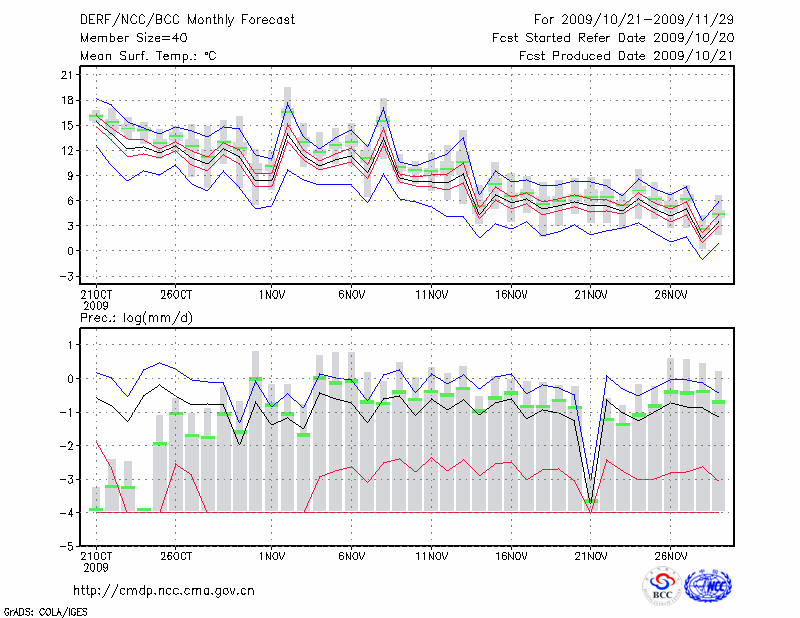Image resolution: width=800 pixels, height=618 pixels.
Task: Click the 21 value on temperature y-axis
Action: (x=68, y=75)
